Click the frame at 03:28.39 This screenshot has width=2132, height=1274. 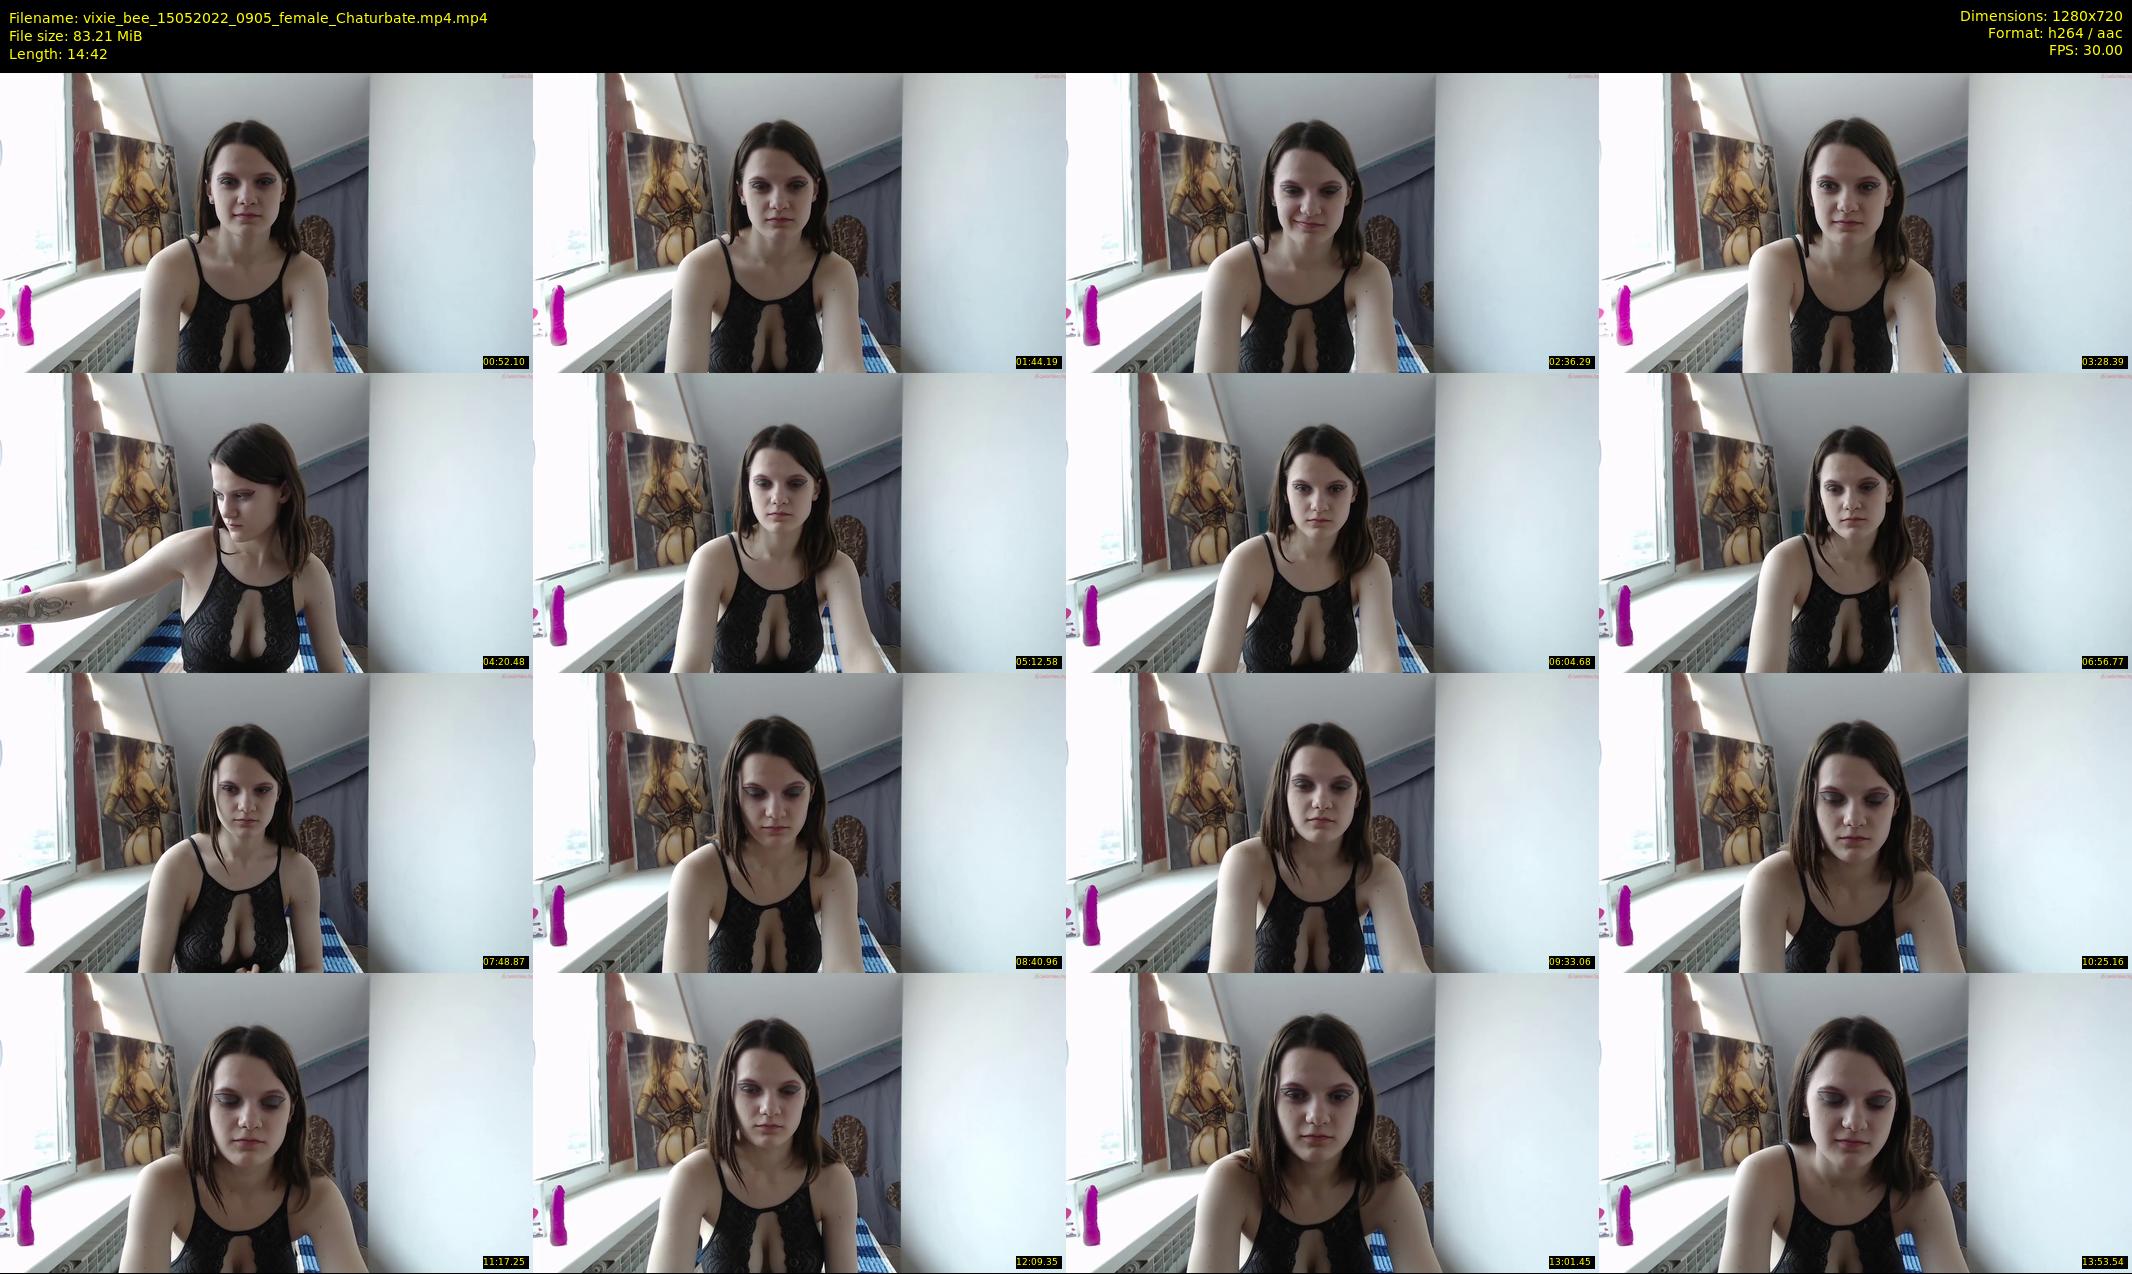point(1865,222)
